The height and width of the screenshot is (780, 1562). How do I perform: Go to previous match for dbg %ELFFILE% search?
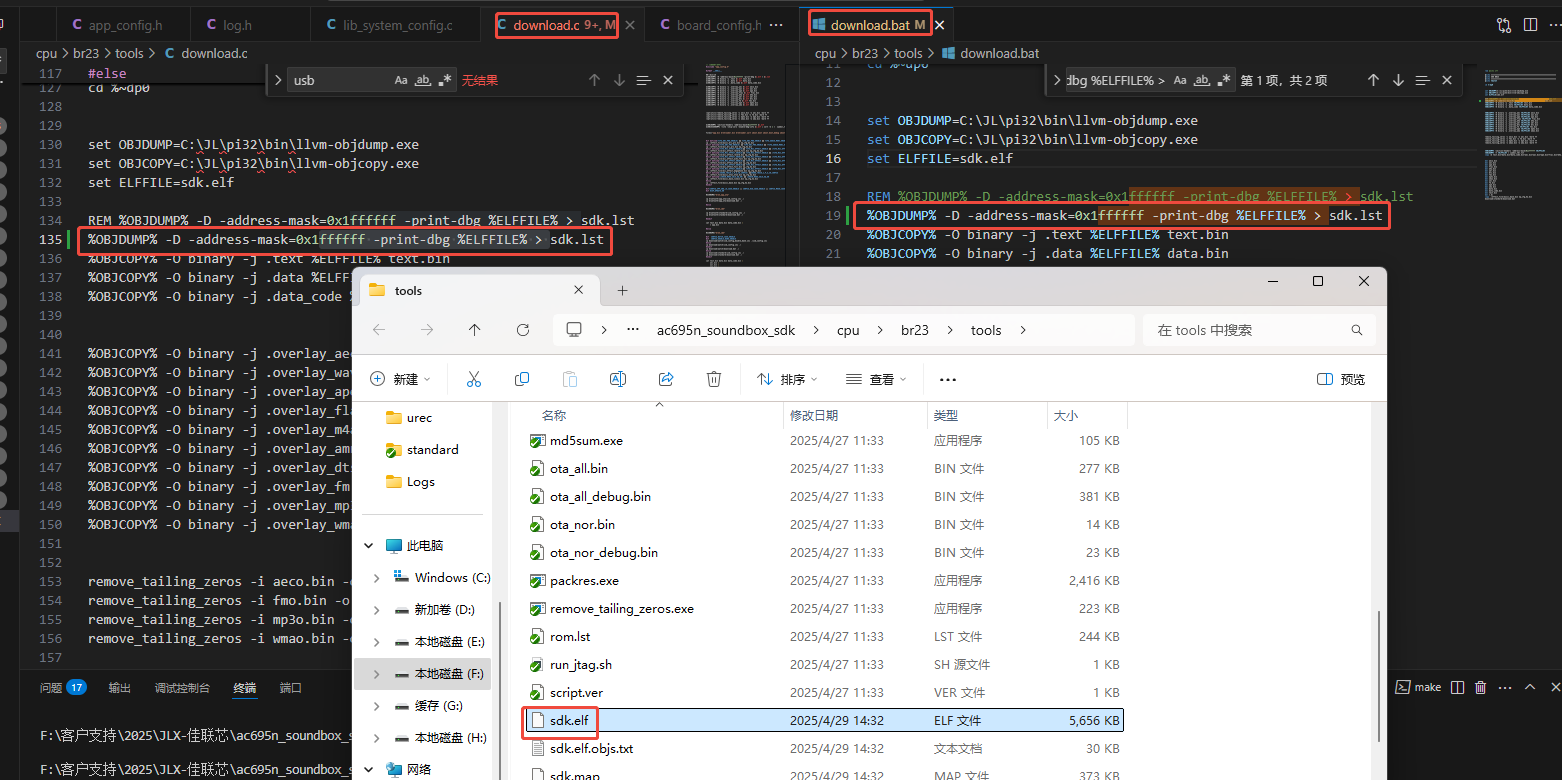1373,80
